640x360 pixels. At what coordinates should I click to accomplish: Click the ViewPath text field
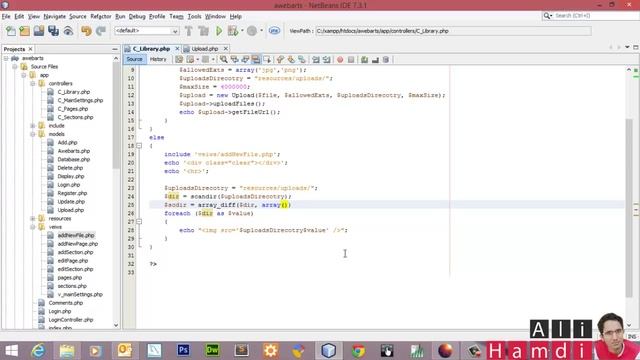pos(453,31)
